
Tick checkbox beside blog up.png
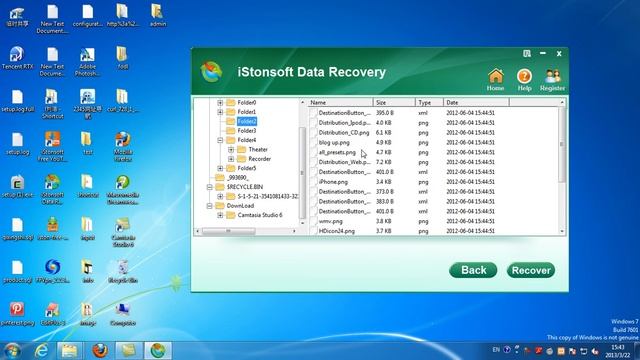pyautogui.click(x=313, y=142)
